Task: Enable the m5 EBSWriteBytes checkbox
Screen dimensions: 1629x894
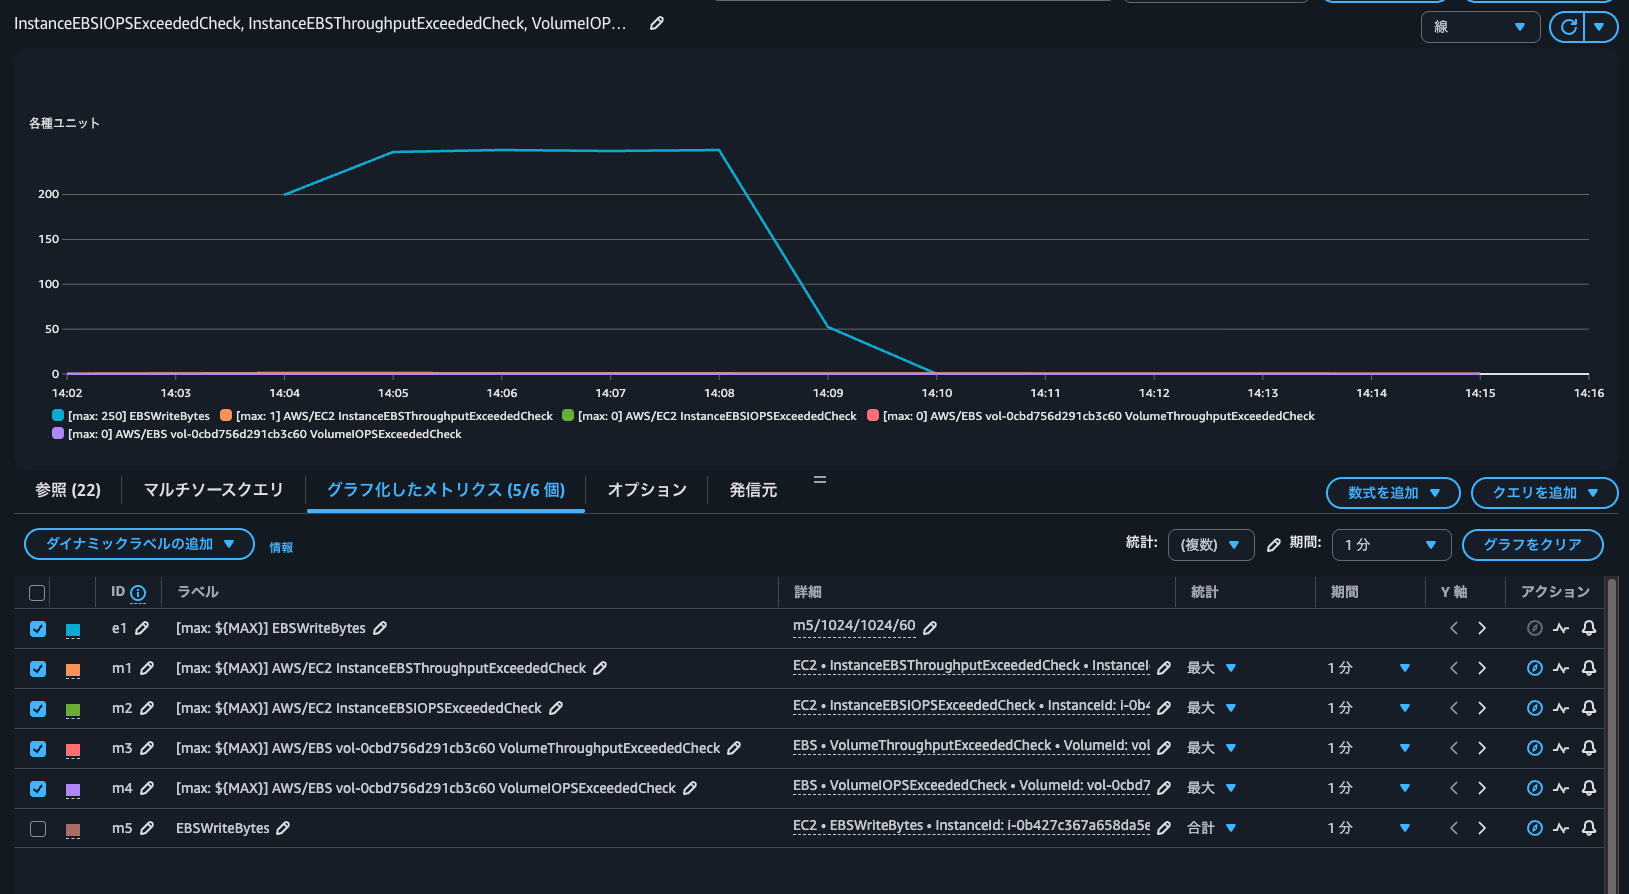Action: tap(38, 829)
